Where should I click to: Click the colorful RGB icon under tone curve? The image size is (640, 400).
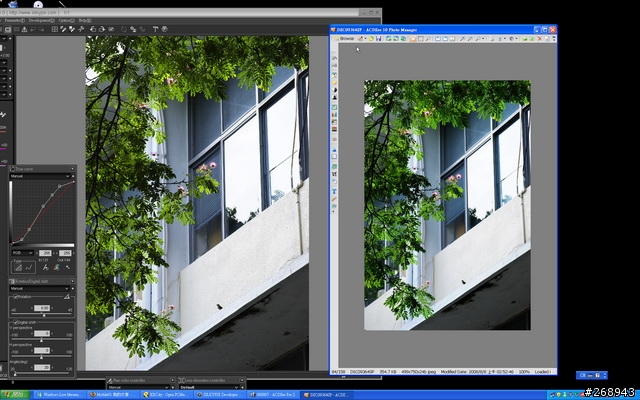(56, 268)
